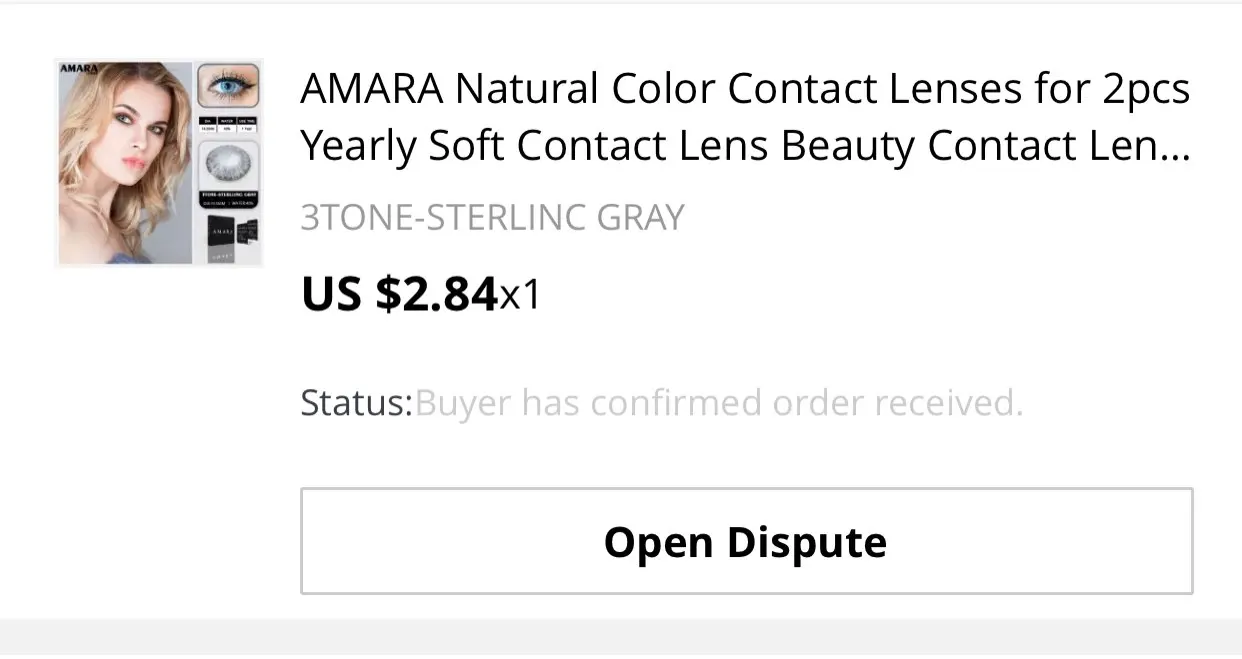Image resolution: width=1242 pixels, height=659 pixels.
Task: Click the gray divider below the order card
Action: (621, 637)
